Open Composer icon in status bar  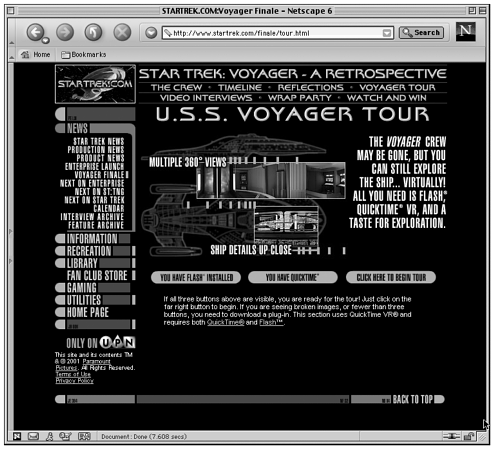tap(65, 436)
